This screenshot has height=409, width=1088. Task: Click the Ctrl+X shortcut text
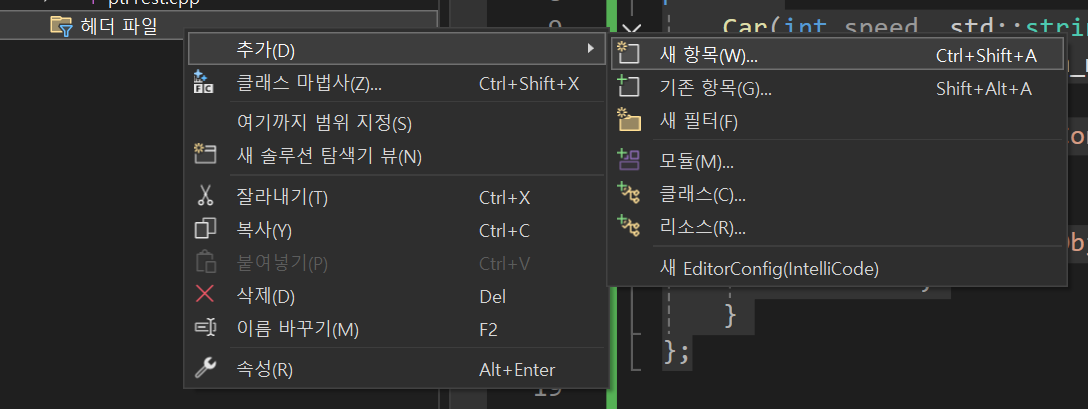tap(504, 198)
